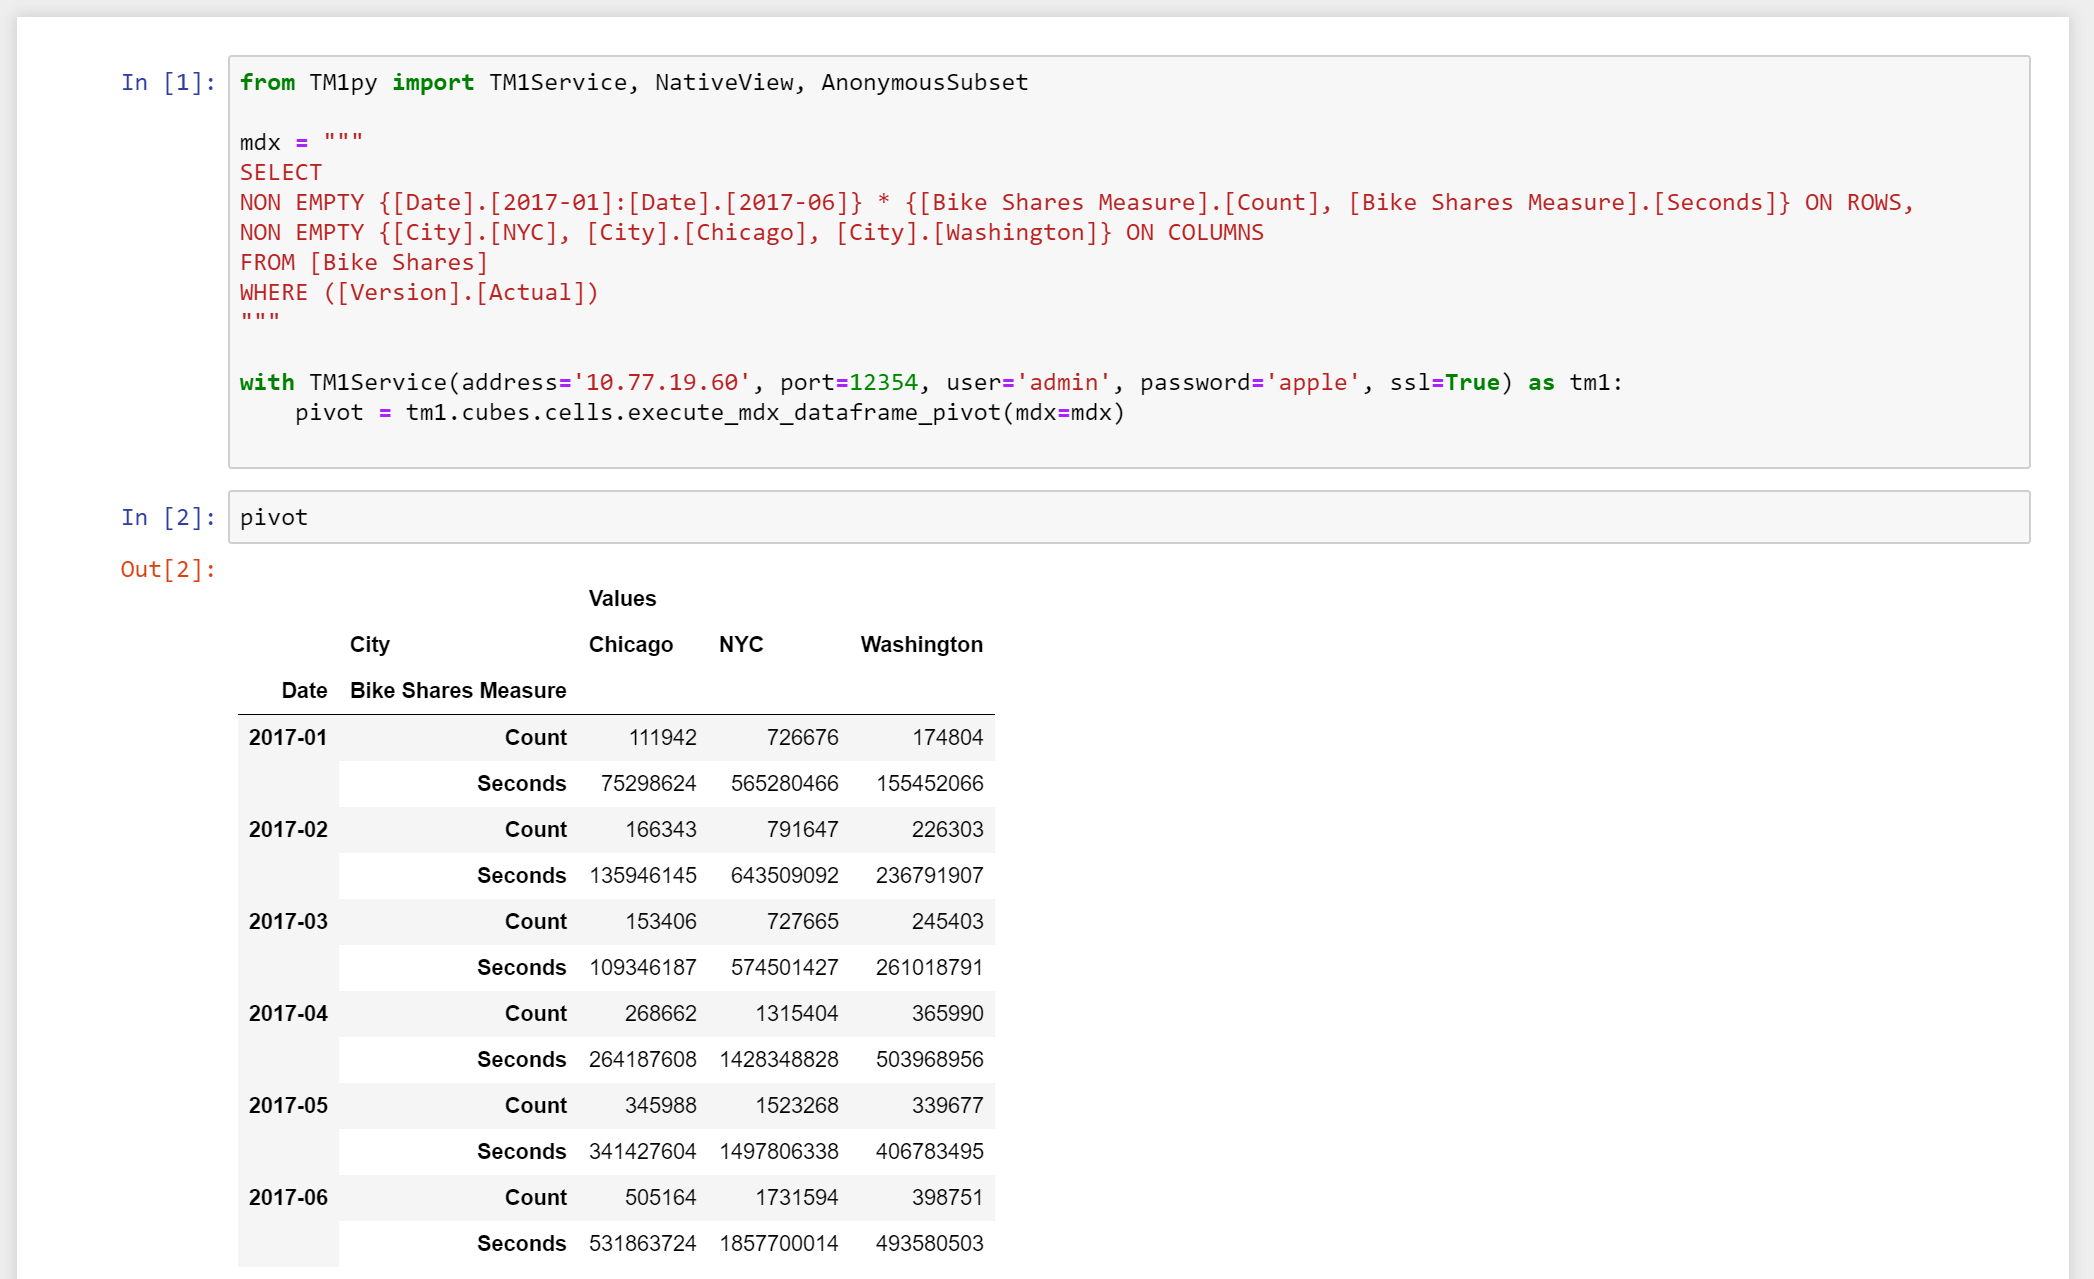Click the second code cell containing pivot
The height and width of the screenshot is (1279, 2094).
click(x=1129, y=517)
